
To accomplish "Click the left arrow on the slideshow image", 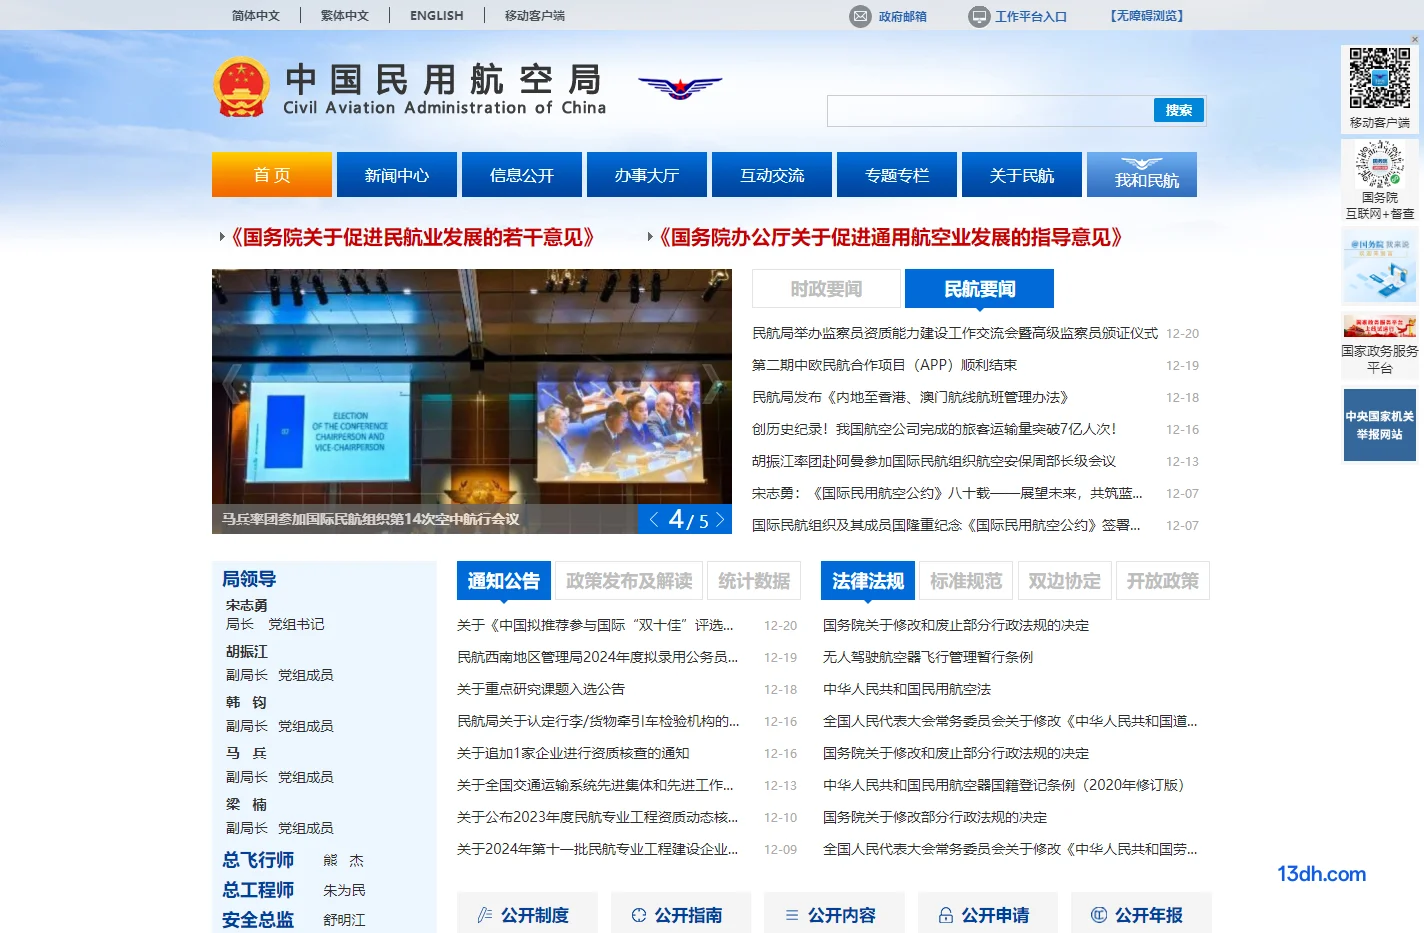I will click(x=232, y=383).
